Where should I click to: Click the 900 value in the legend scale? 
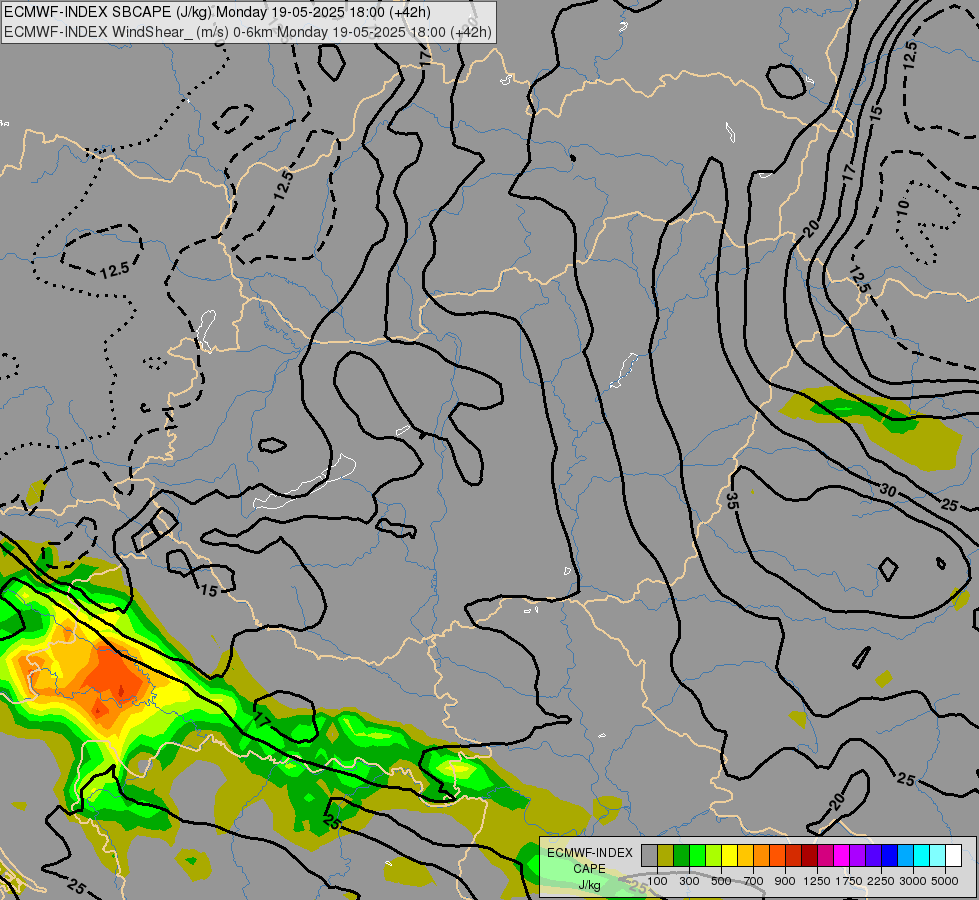785,881
